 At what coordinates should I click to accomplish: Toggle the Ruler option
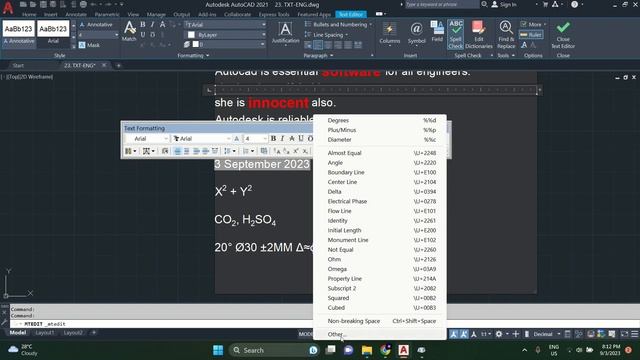click(531, 35)
